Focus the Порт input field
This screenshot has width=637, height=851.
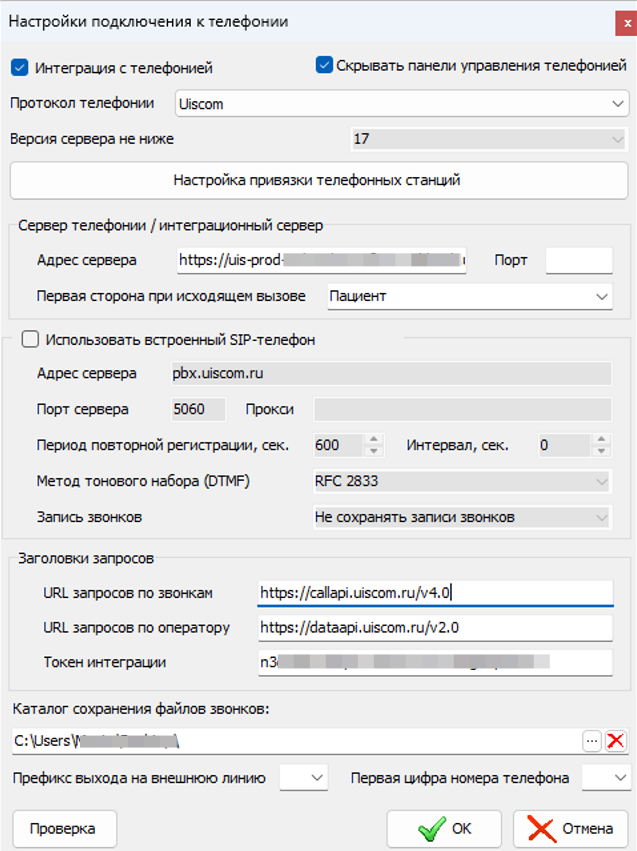pyautogui.click(x=579, y=261)
